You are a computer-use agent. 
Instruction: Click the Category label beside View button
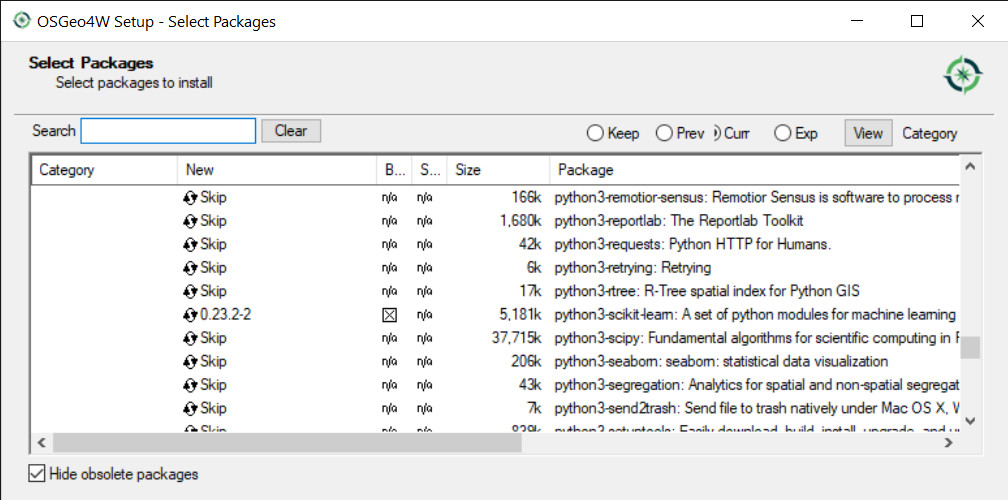[930, 134]
